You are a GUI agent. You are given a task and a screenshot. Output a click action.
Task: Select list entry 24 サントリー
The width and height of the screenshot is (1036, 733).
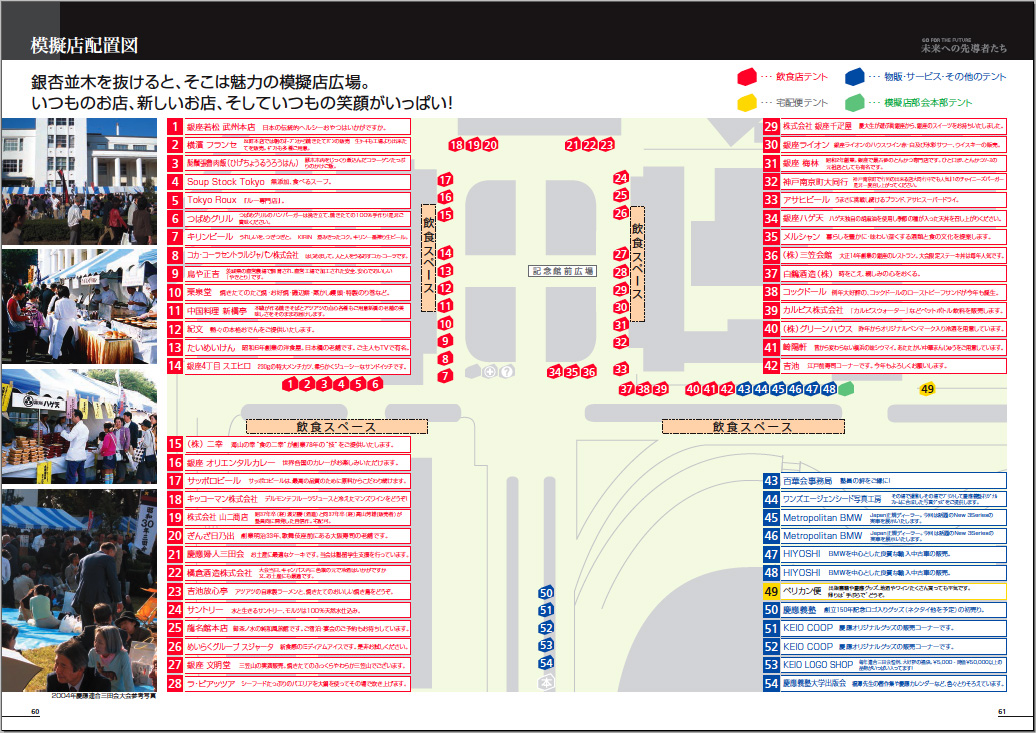pyautogui.click(x=289, y=609)
